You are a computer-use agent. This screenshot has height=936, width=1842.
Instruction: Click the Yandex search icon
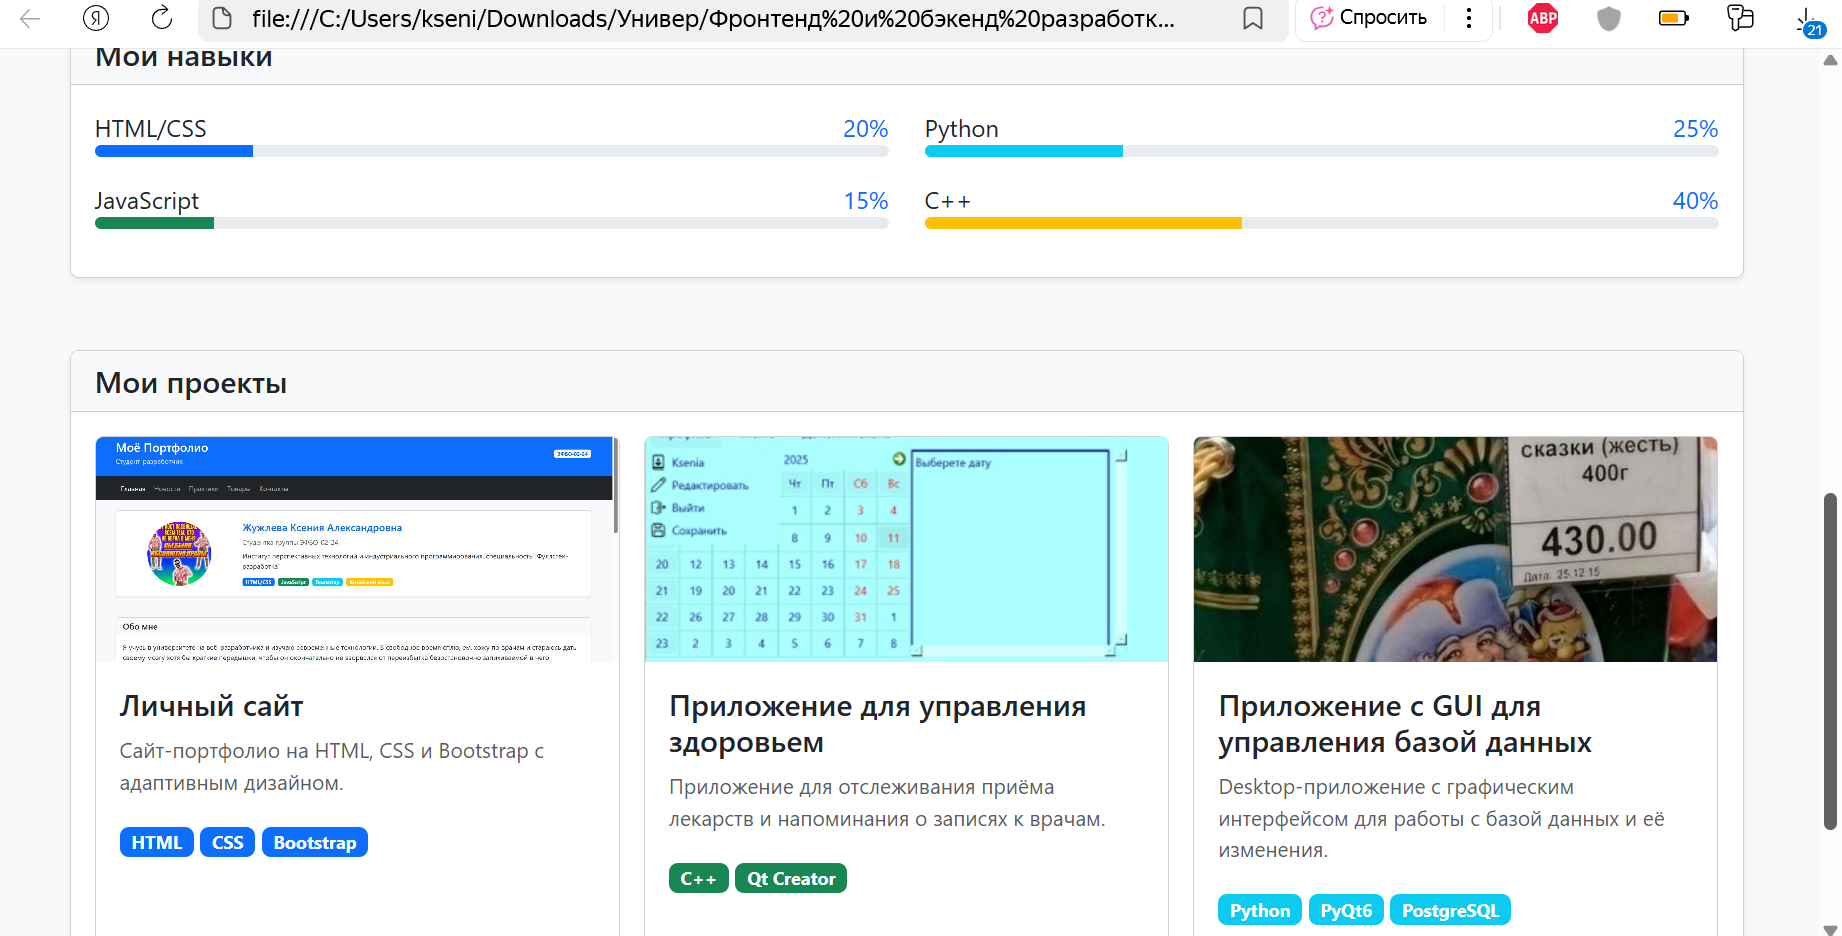[95, 18]
